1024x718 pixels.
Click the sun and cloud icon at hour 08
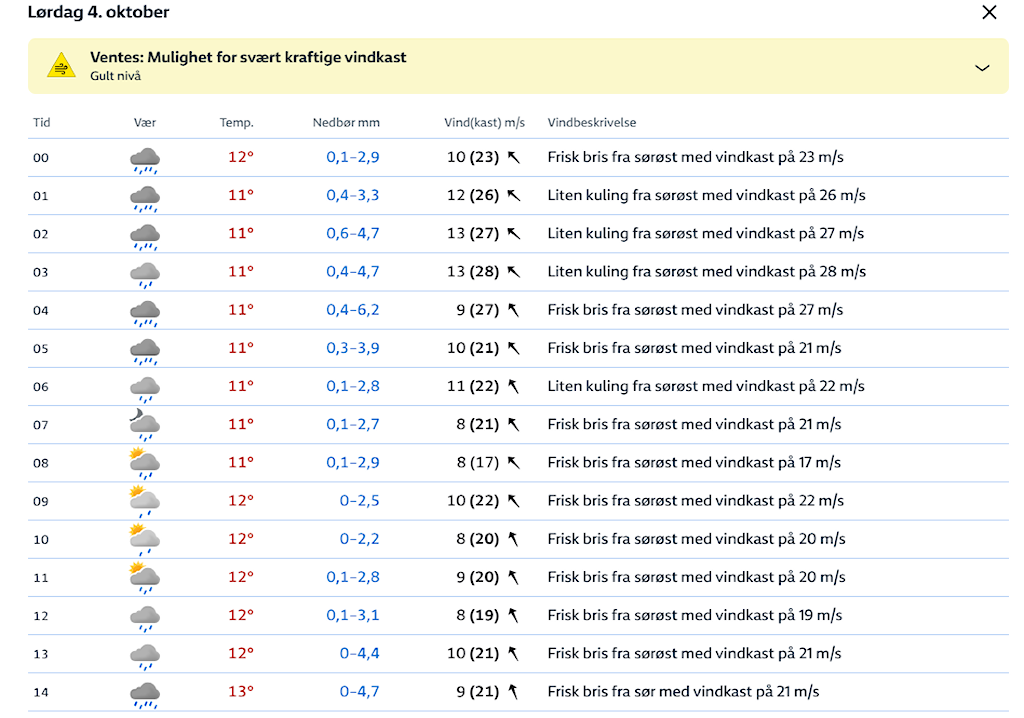pyautogui.click(x=145, y=463)
